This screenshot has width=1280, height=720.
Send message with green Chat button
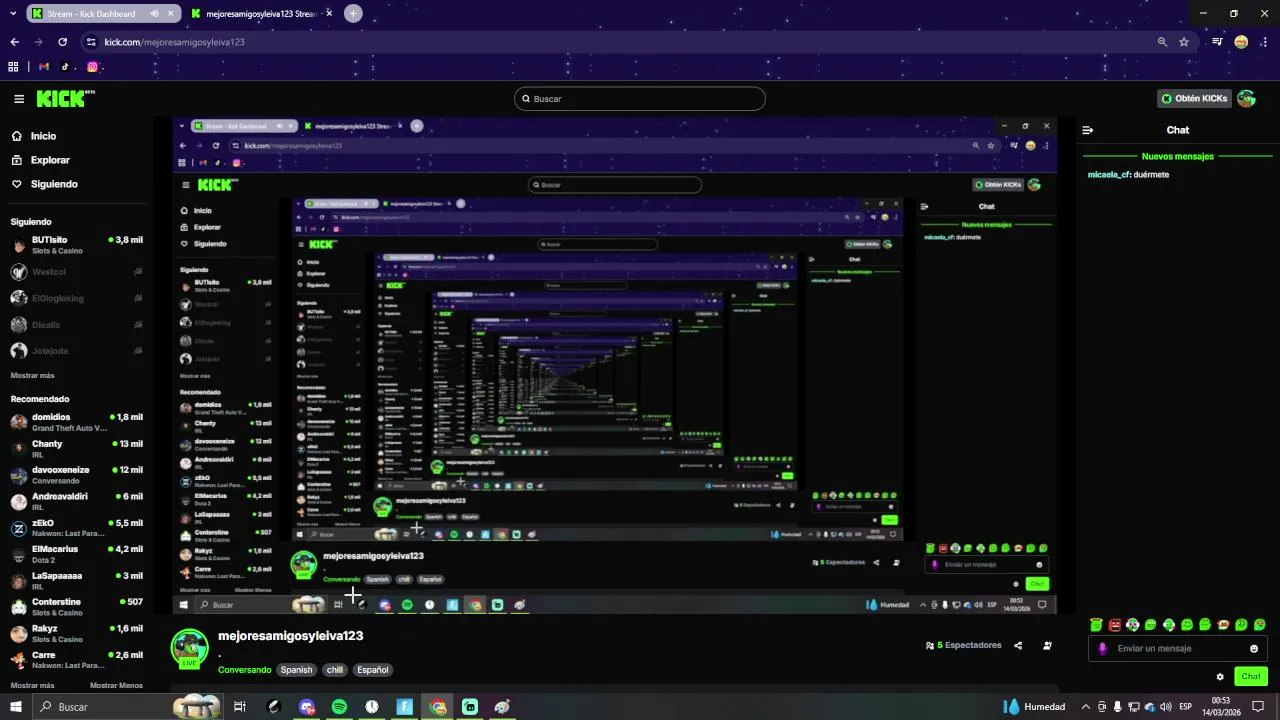pos(1251,677)
